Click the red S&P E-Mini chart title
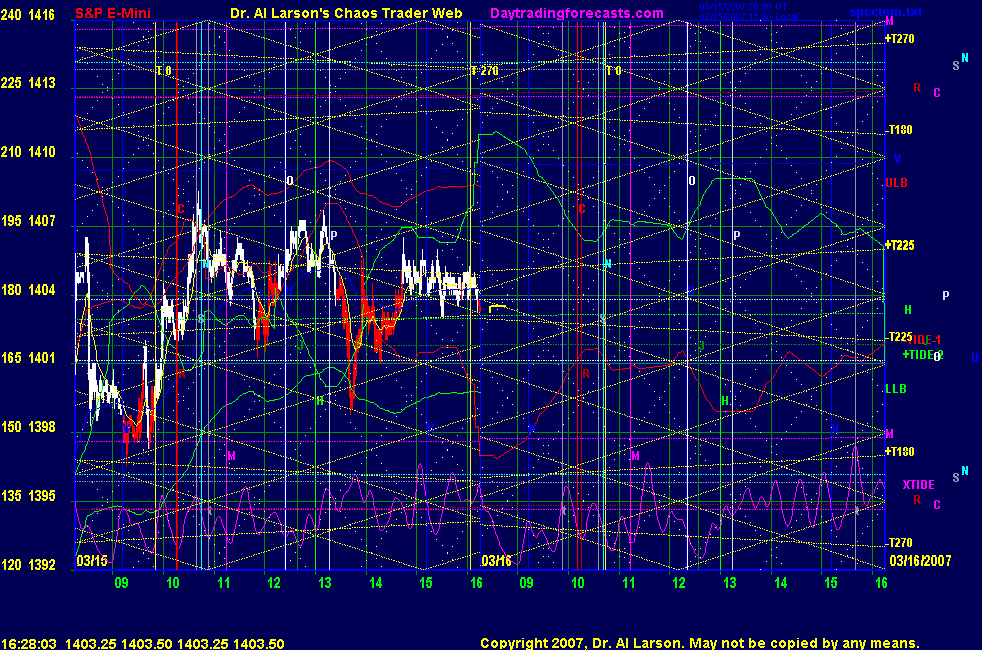Viewport: 982px width, 650px height. point(113,13)
